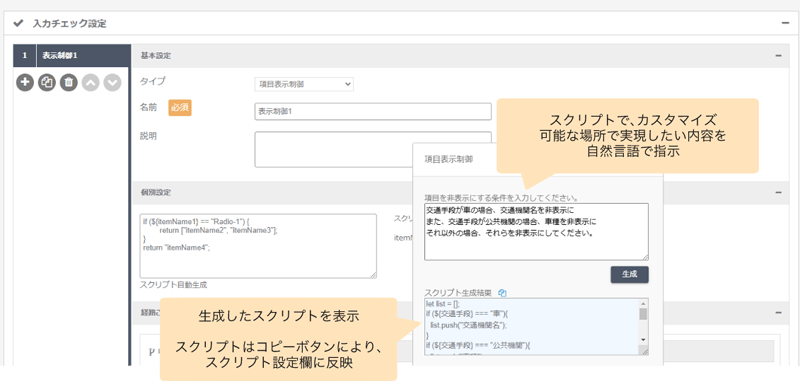Move the rule down with the down arrow icon
800x381 pixels.
[x=112, y=82]
